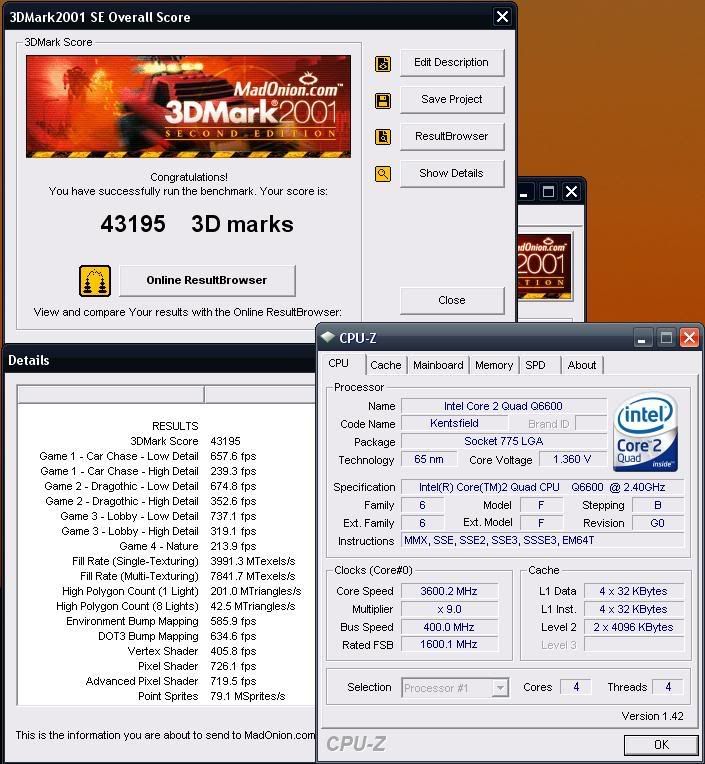Click the yellow Online ResultBrowser tree icon
The image size is (705, 764).
coord(94,281)
